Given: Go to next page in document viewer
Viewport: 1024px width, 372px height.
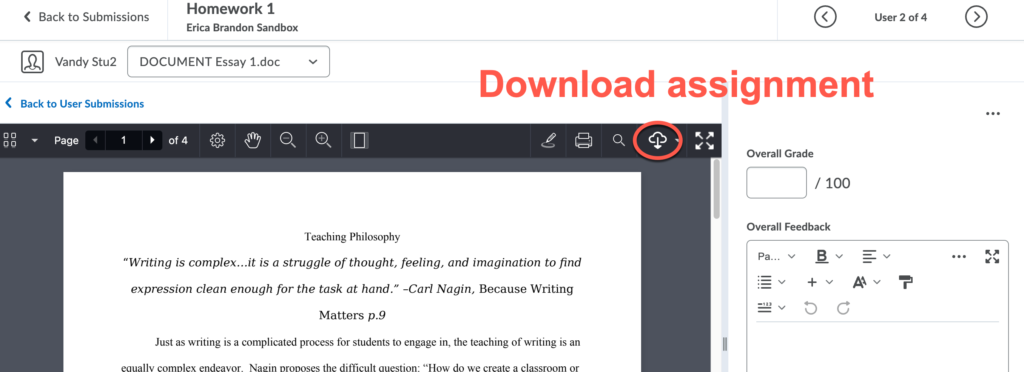Looking at the screenshot, I should pyautogui.click(x=152, y=140).
